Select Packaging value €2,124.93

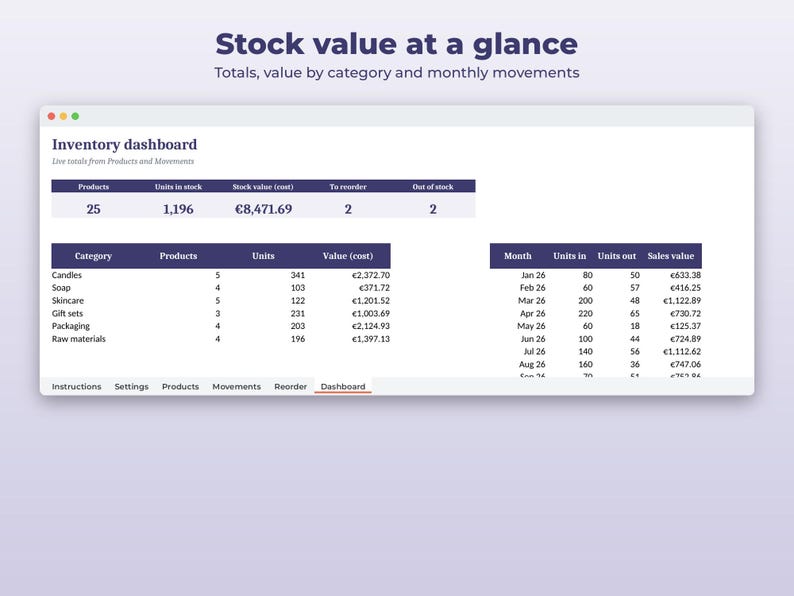(x=371, y=326)
